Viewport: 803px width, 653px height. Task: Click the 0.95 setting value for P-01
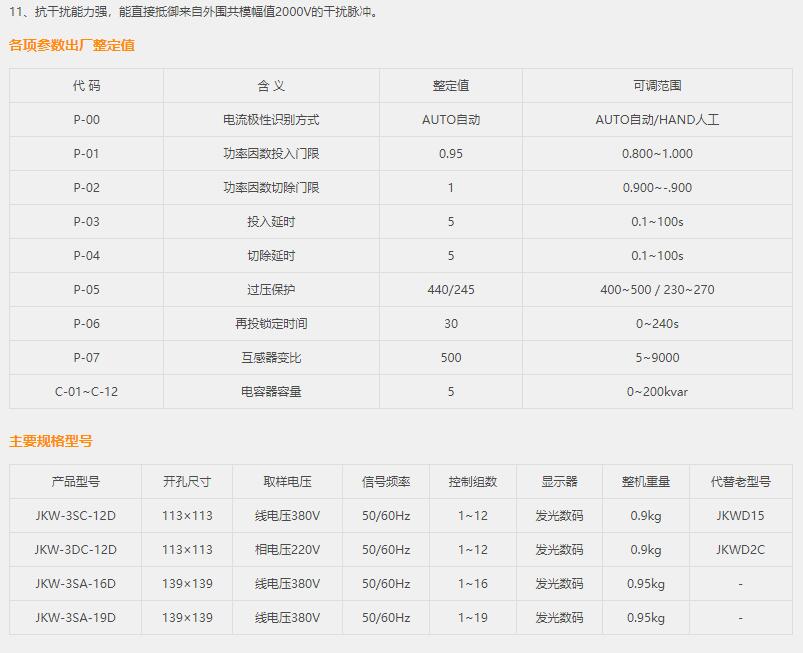451,154
